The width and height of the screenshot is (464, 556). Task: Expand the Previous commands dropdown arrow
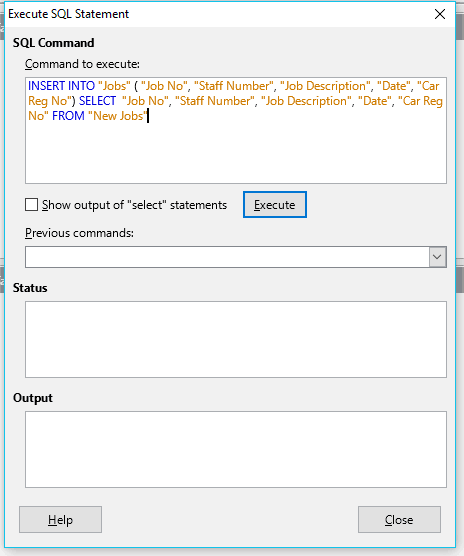tap(437, 257)
